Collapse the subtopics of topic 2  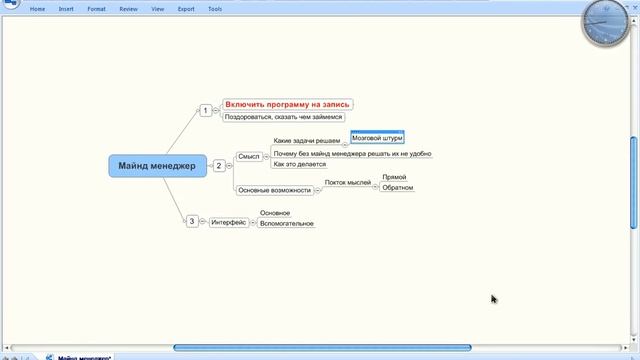point(229,166)
